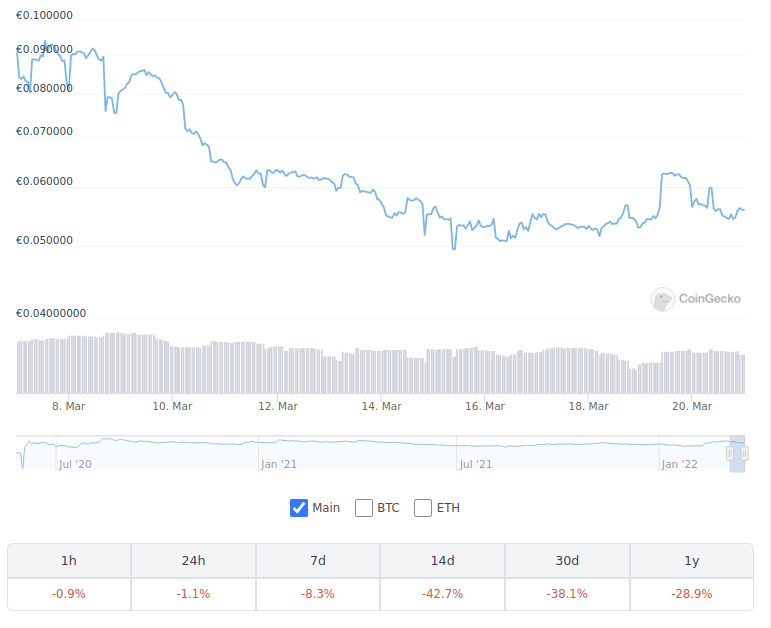Select the 14d timeframe tab
This screenshot has height=628, width=771.
coord(443,561)
